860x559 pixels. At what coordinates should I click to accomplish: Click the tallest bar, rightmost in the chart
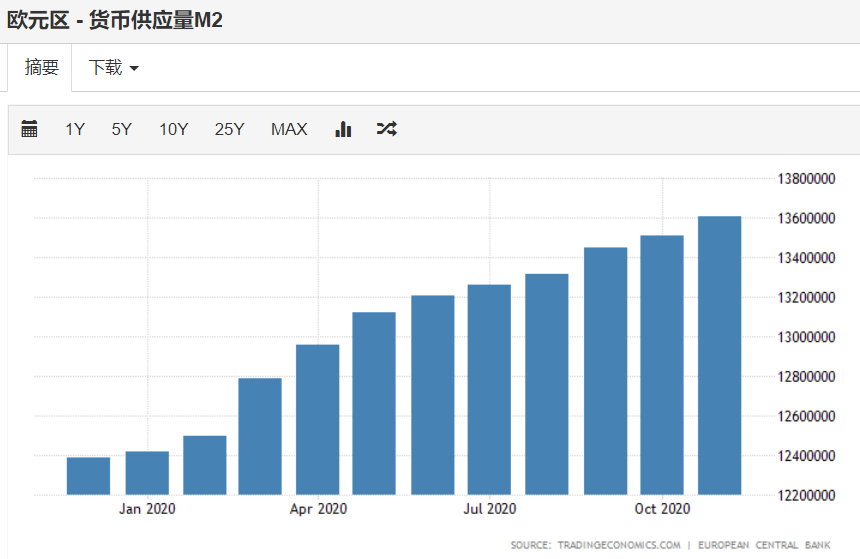(x=719, y=355)
